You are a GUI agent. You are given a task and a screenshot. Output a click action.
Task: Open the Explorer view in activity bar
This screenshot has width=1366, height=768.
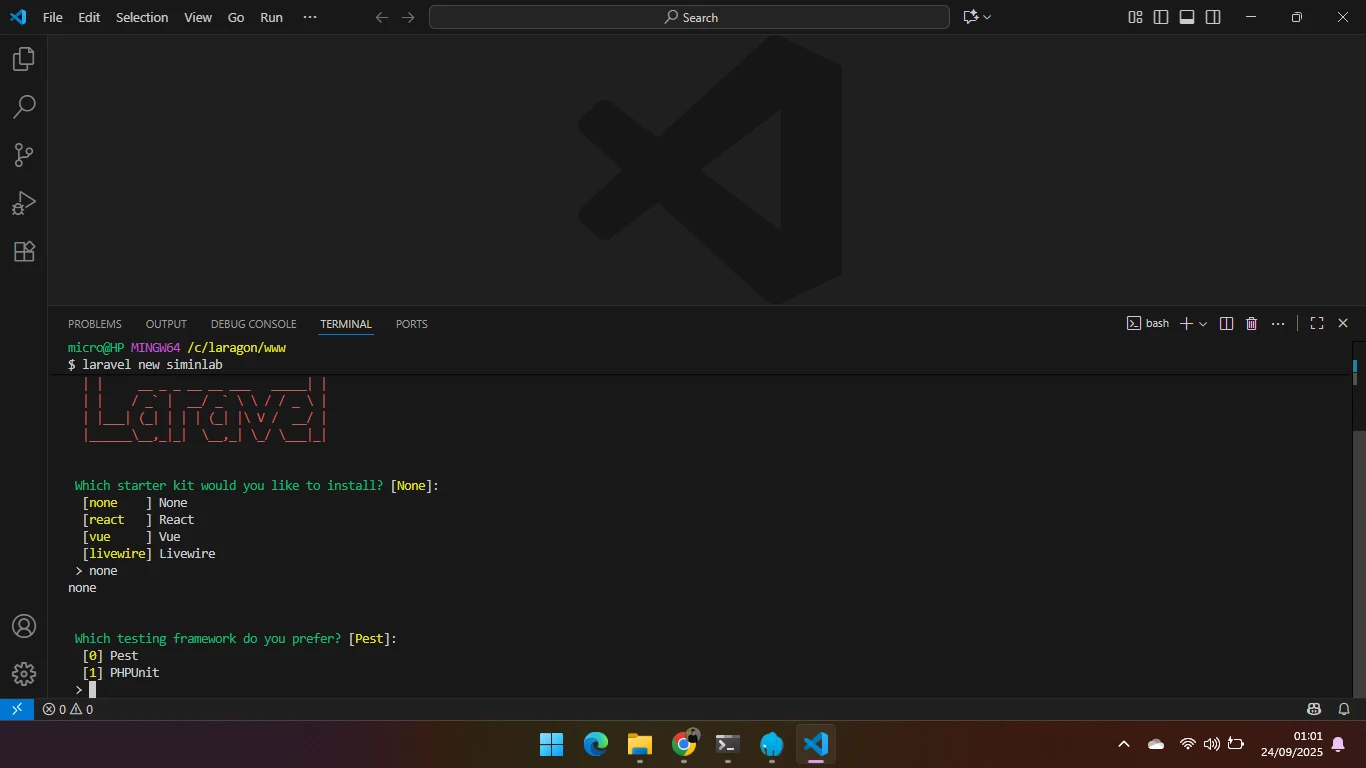24,59
